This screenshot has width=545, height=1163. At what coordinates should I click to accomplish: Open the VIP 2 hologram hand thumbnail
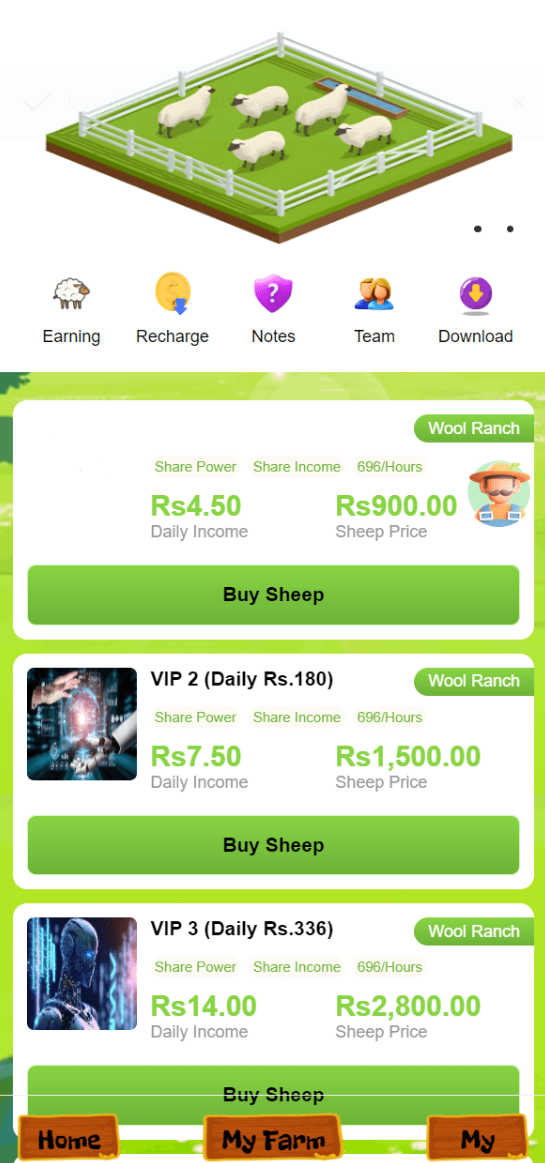(x=82, y=724)
